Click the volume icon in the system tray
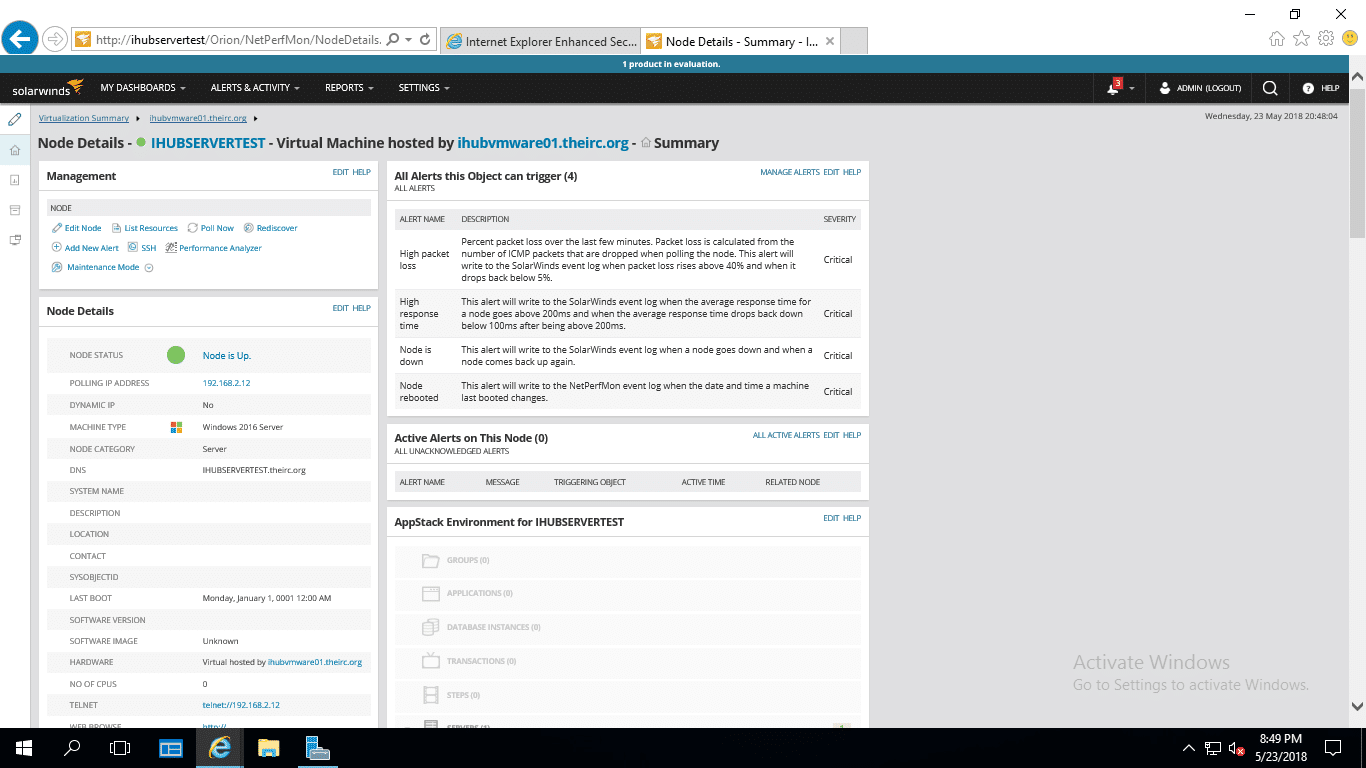The width and height of the screenshot is (1366, 768). [1236, 748]
